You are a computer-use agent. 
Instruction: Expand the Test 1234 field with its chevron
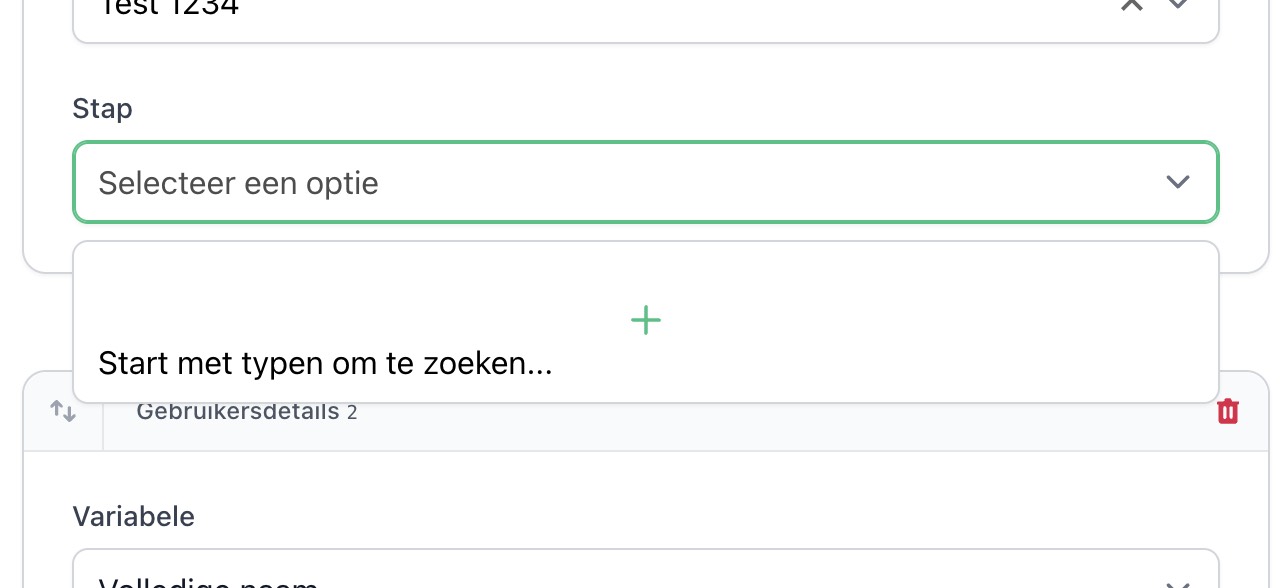click(1177, 5)
